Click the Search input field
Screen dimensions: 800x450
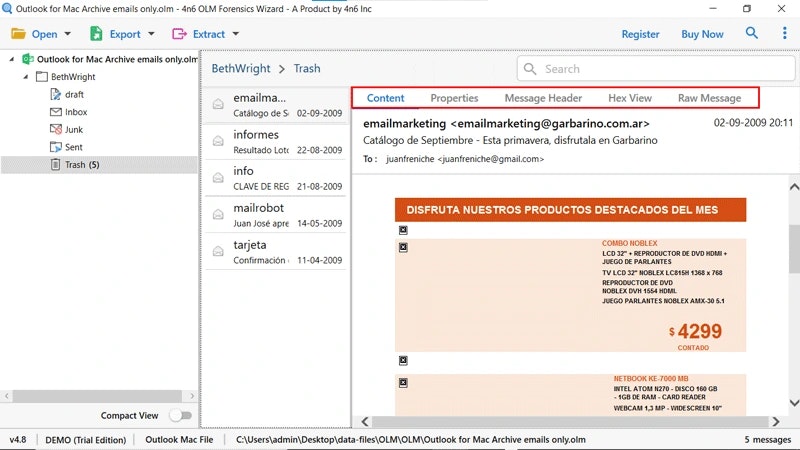(x=656, y=69)
